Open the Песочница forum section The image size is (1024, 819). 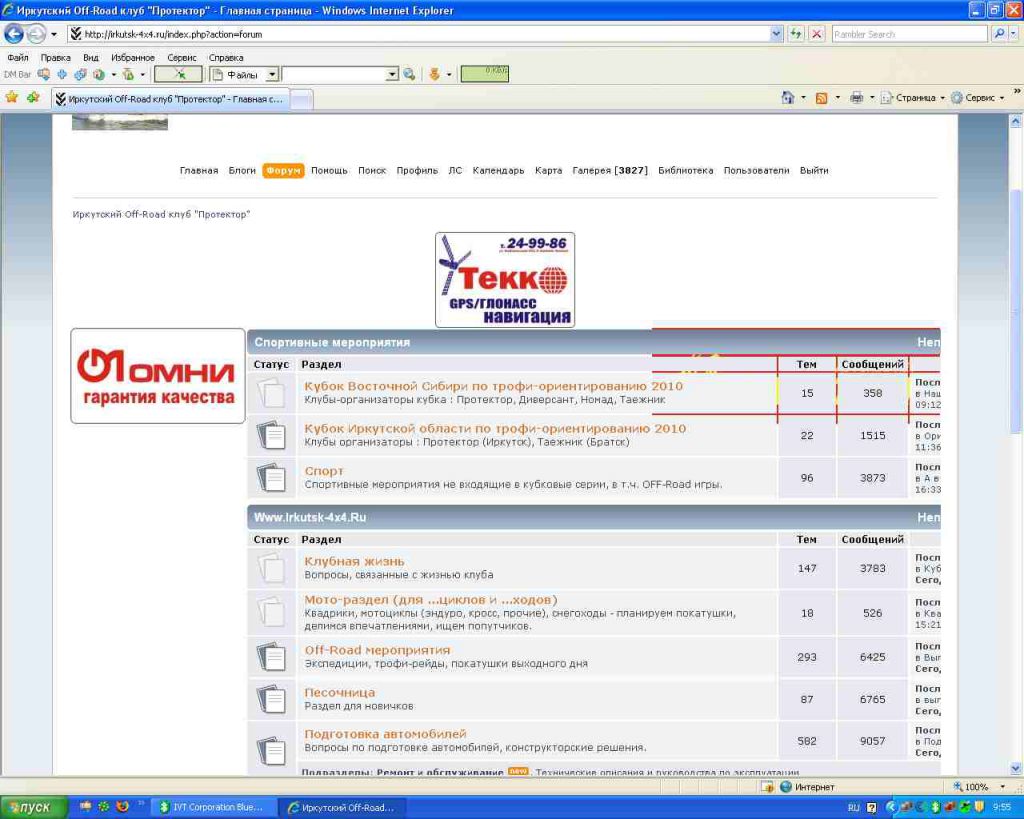(x=340, y=692)
